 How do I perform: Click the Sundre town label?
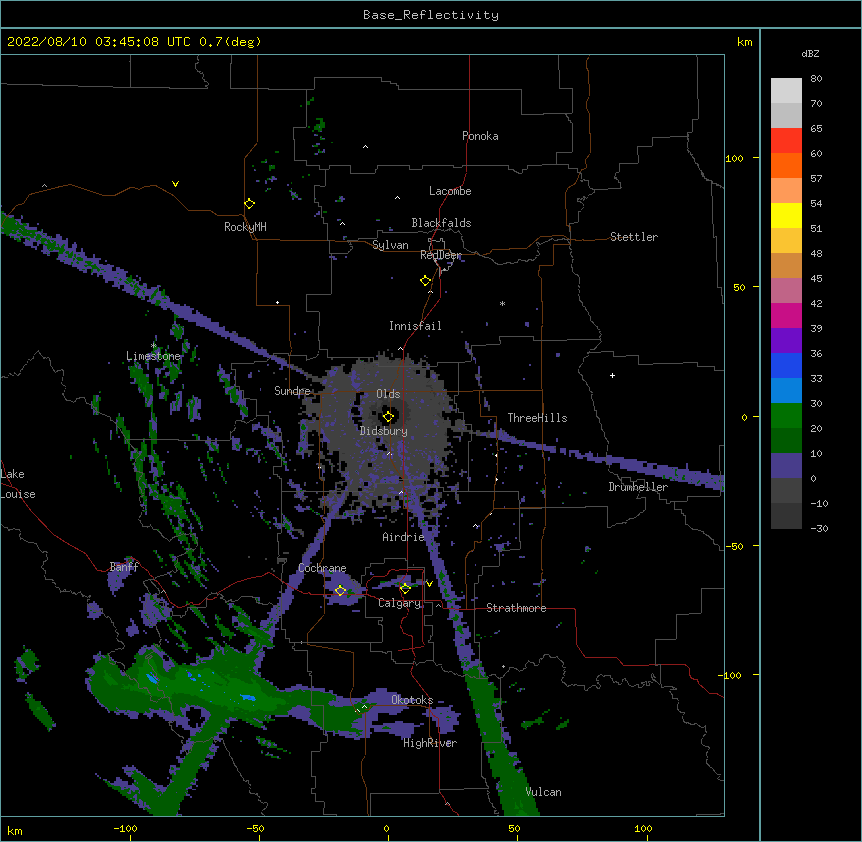click(x=292, y=391)
